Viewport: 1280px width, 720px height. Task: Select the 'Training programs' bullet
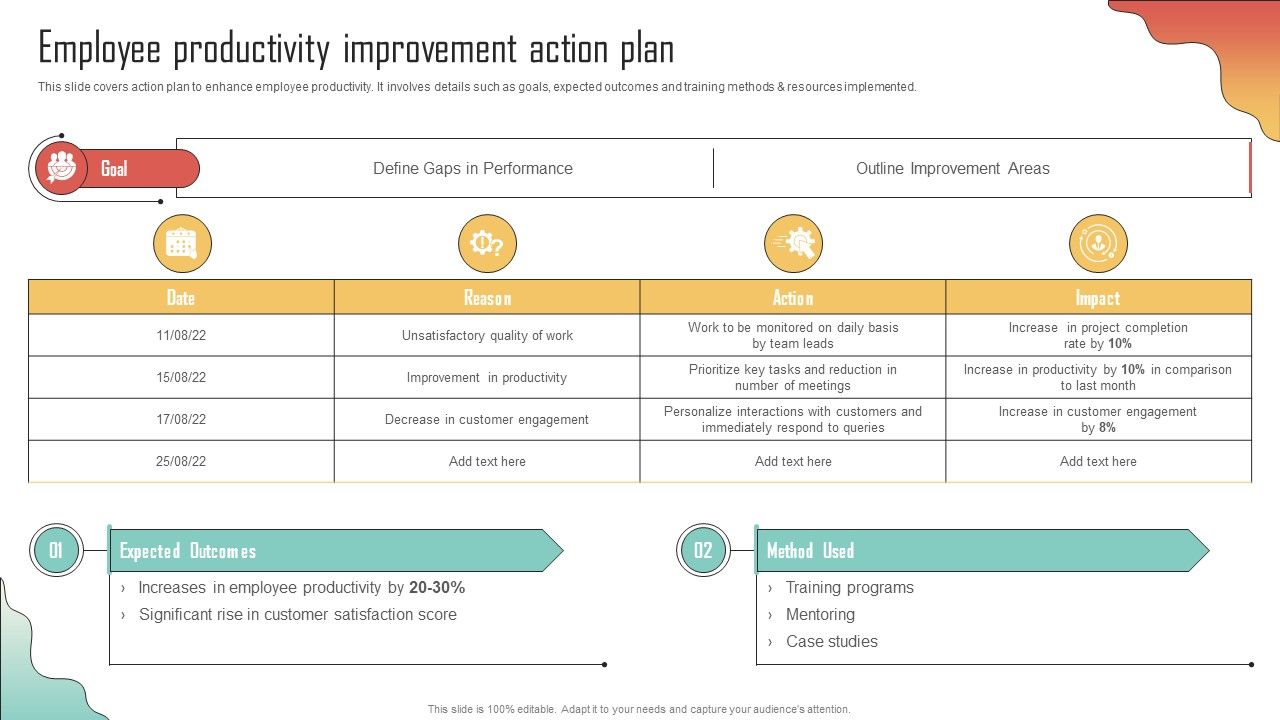pos(841,588)
